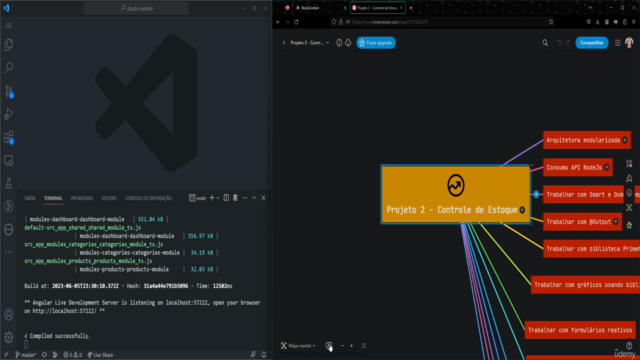Image resolution: width=640 pixels, height=360 pixels.
Task: Synchronize changes icon in status bar
Action: point(44,355)
